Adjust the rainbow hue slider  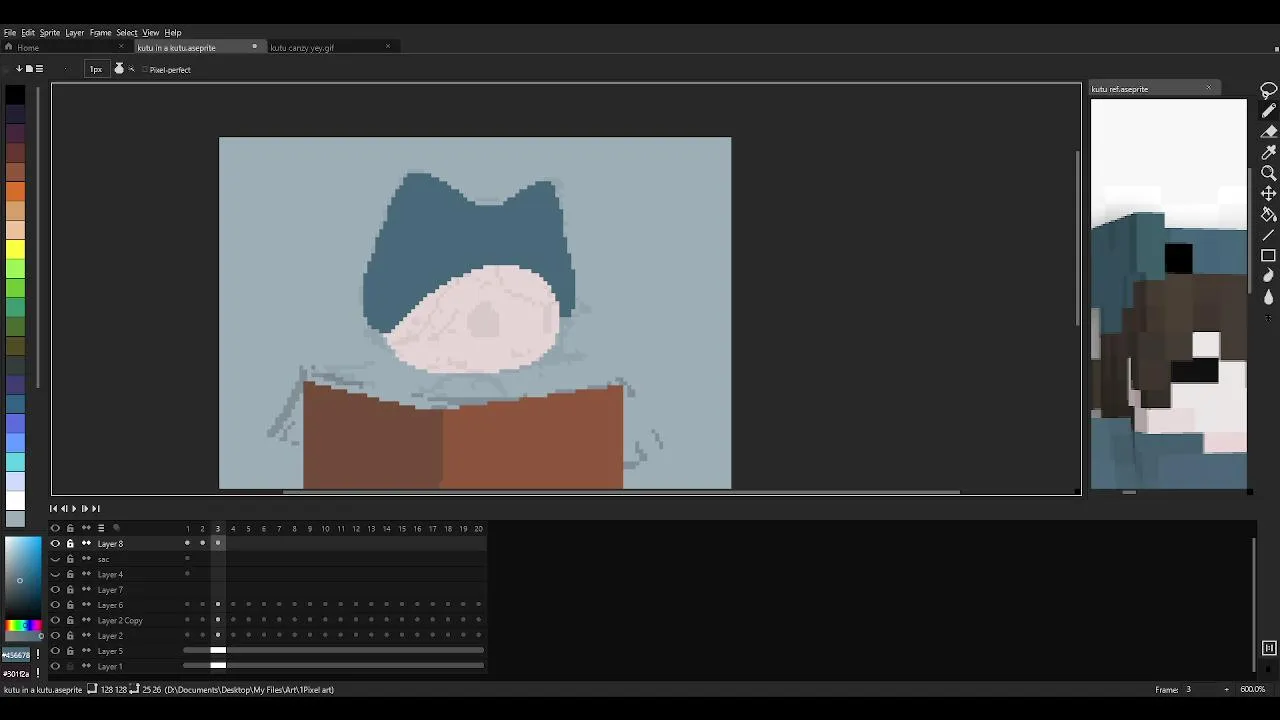[x=22, y=626]
